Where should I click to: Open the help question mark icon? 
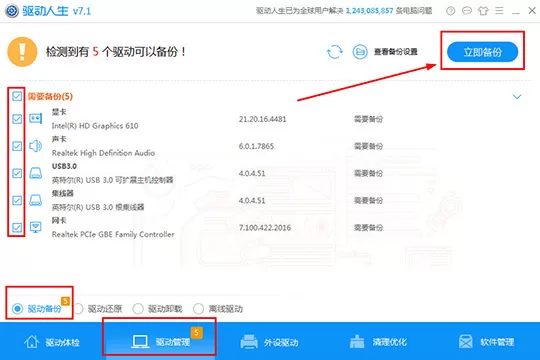pos(450,11)
